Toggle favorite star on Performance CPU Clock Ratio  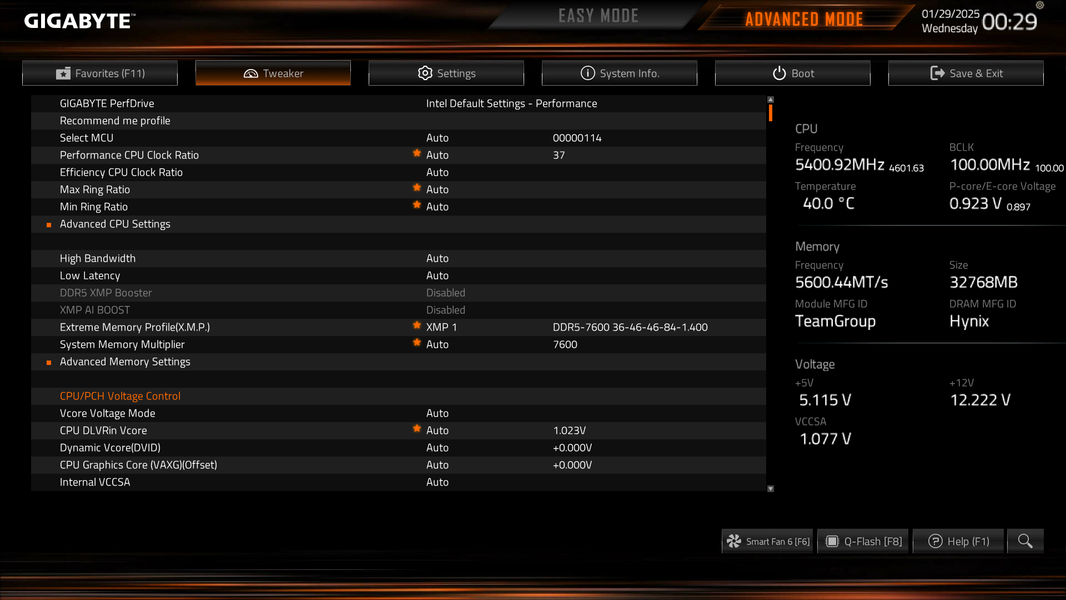[417, 154]
